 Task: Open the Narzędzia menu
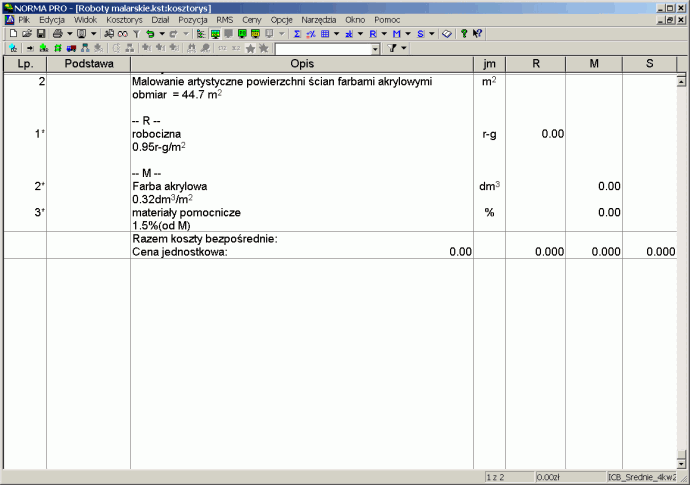tap(320, 20)
